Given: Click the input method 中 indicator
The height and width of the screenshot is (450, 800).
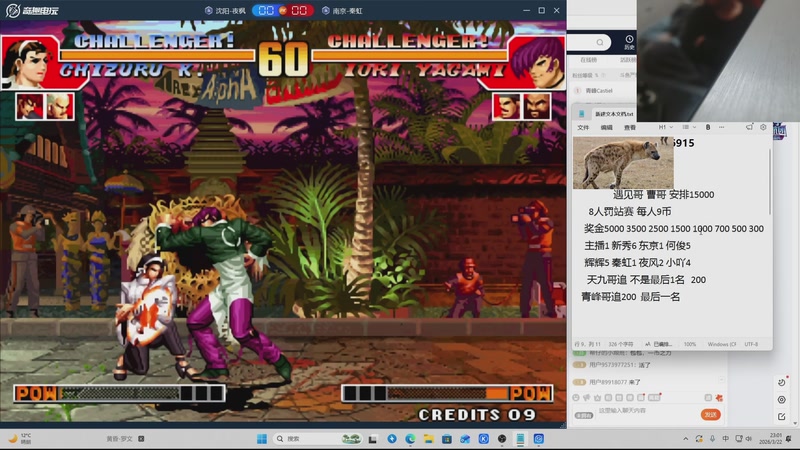Looking at the screenshot, I should 725,439.
